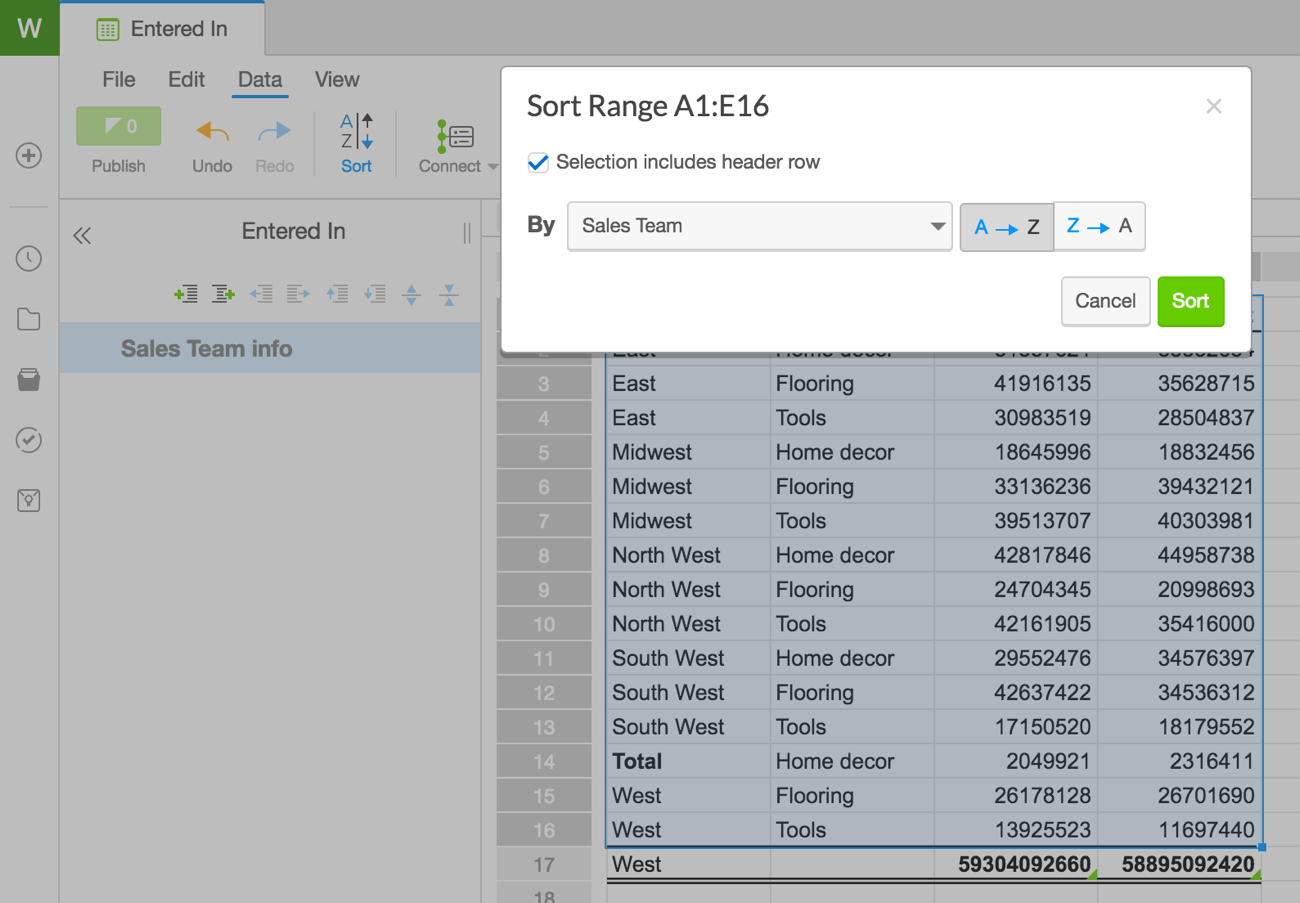
Task: Open the File menu
Action: (119, 80)
